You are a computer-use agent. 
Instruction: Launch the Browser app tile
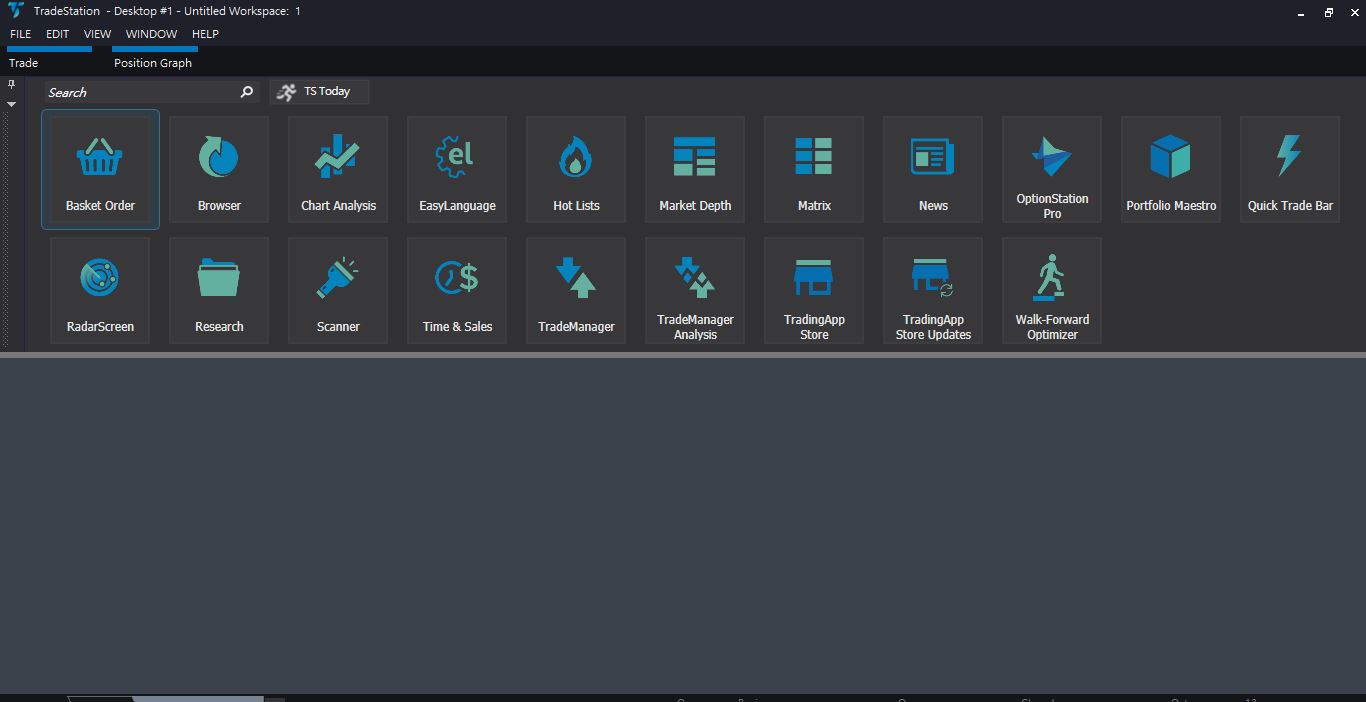pyautogui.click(x=219, y=170)
